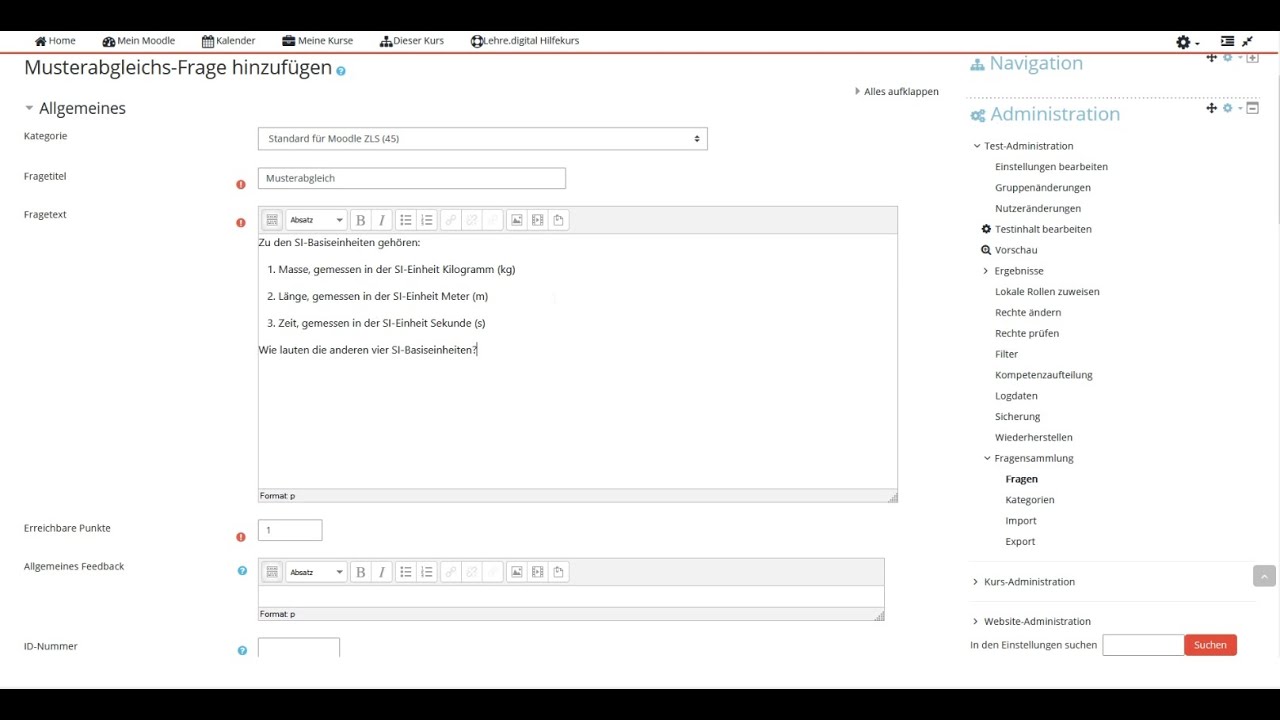This screenshot has width=1280, height=720.
Task: Apply bold in the Allgemeines Feedback editor
Action: point(360,572)
